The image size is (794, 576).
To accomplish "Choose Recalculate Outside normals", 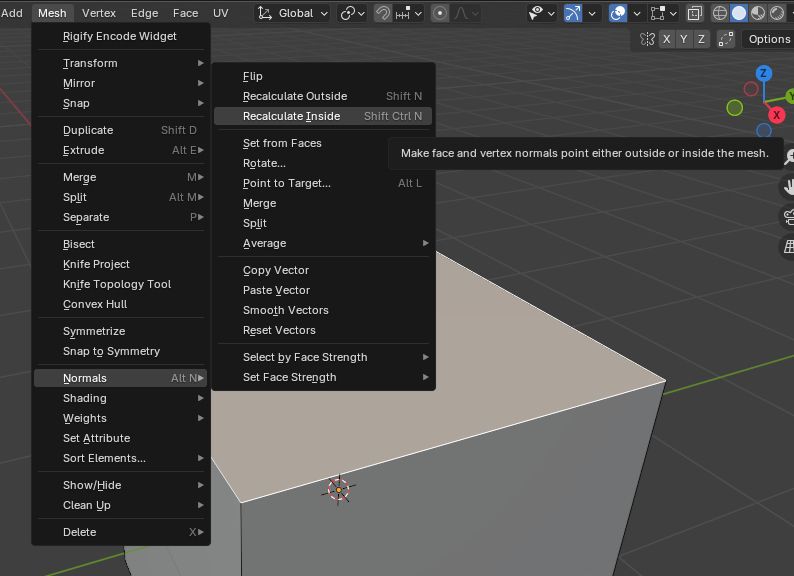I will tap(323, 96).
